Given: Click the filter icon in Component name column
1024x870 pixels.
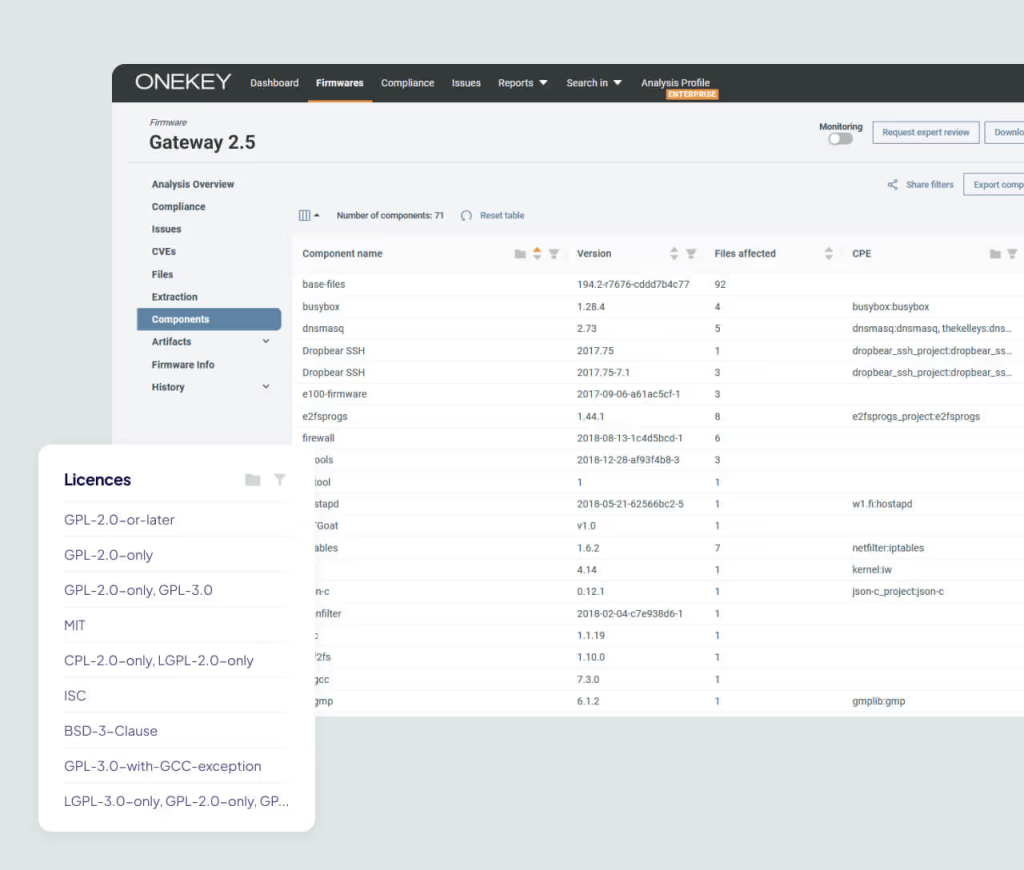Looking at the screenshot, I should 554,254.
